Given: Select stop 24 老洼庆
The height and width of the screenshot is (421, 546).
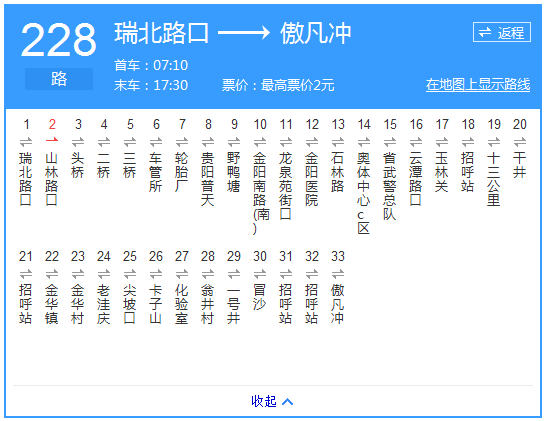Looking at the screenshot, I should coord(103,304).
